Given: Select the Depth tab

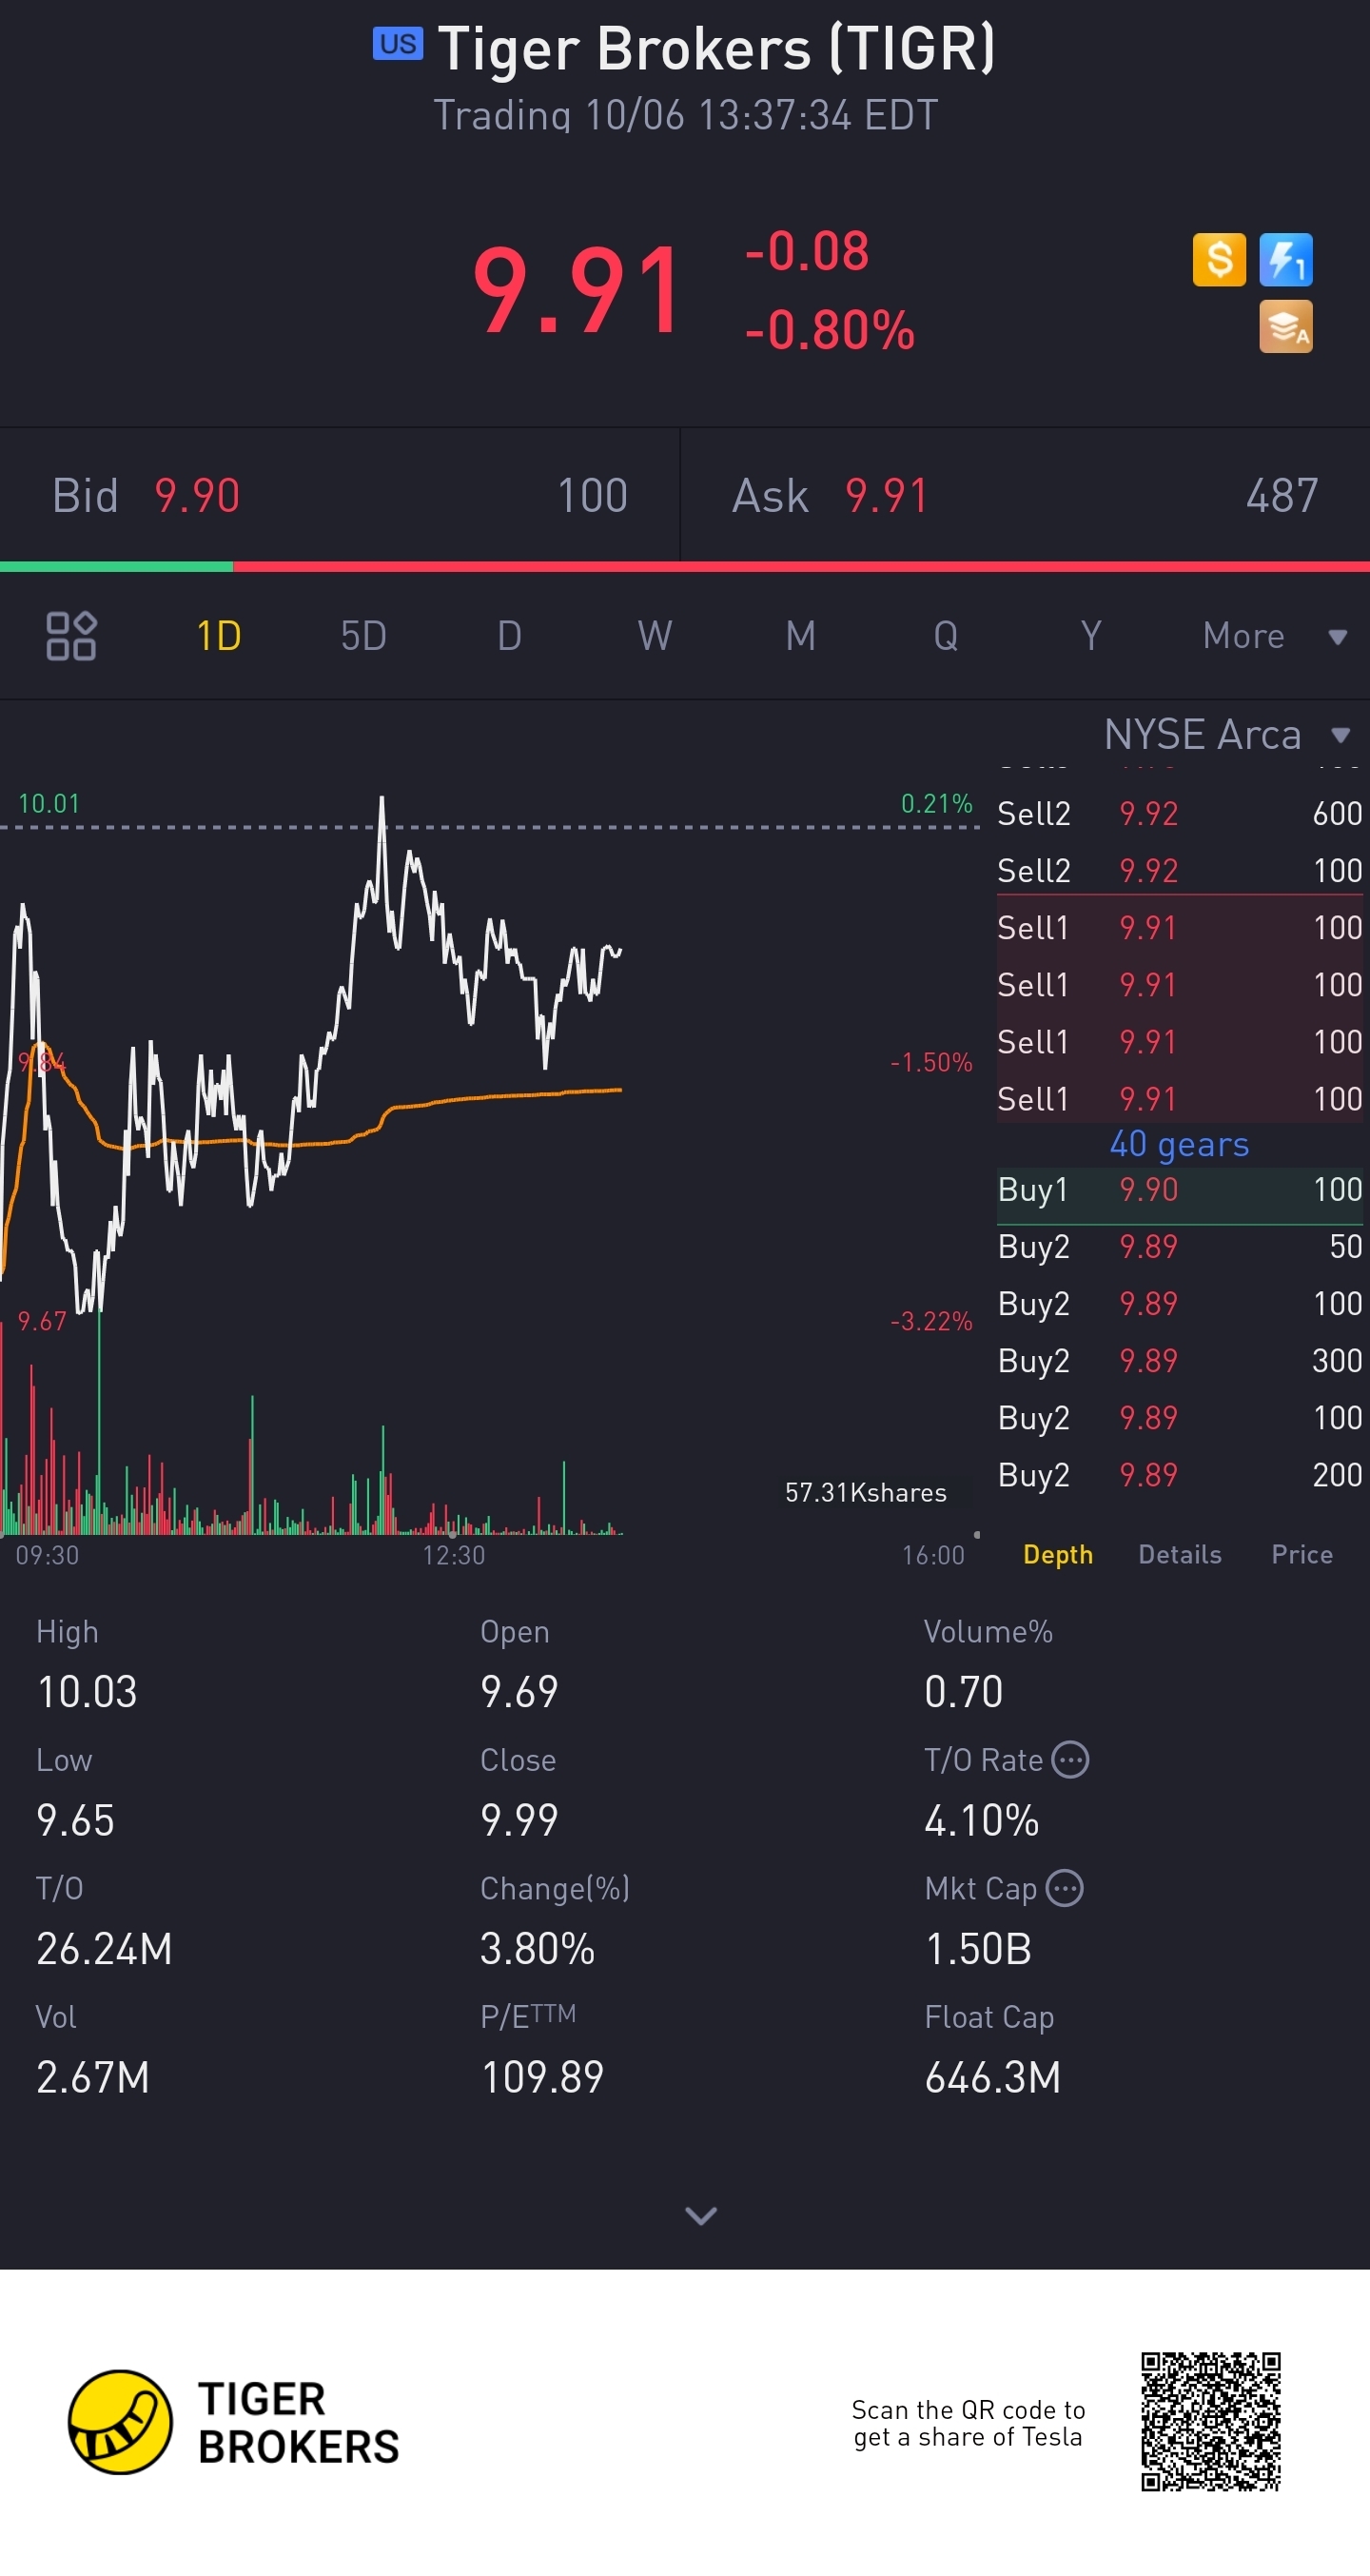Looking at the screenshot, I should (x=1058, y=1555).
